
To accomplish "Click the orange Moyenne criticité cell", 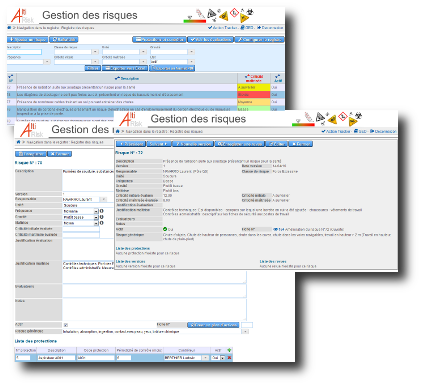I will point(254,102).
